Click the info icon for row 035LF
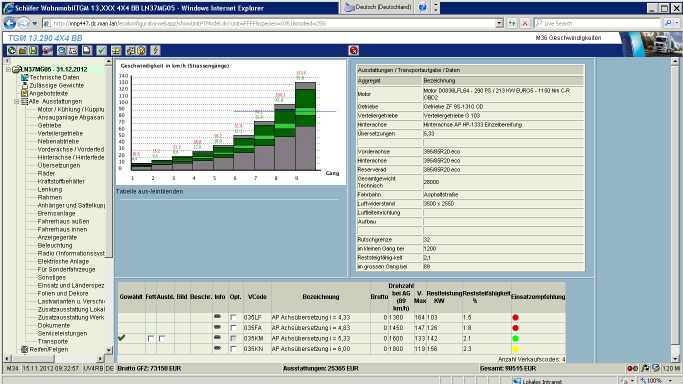The image size is (683, 384). tap(217, 317)
